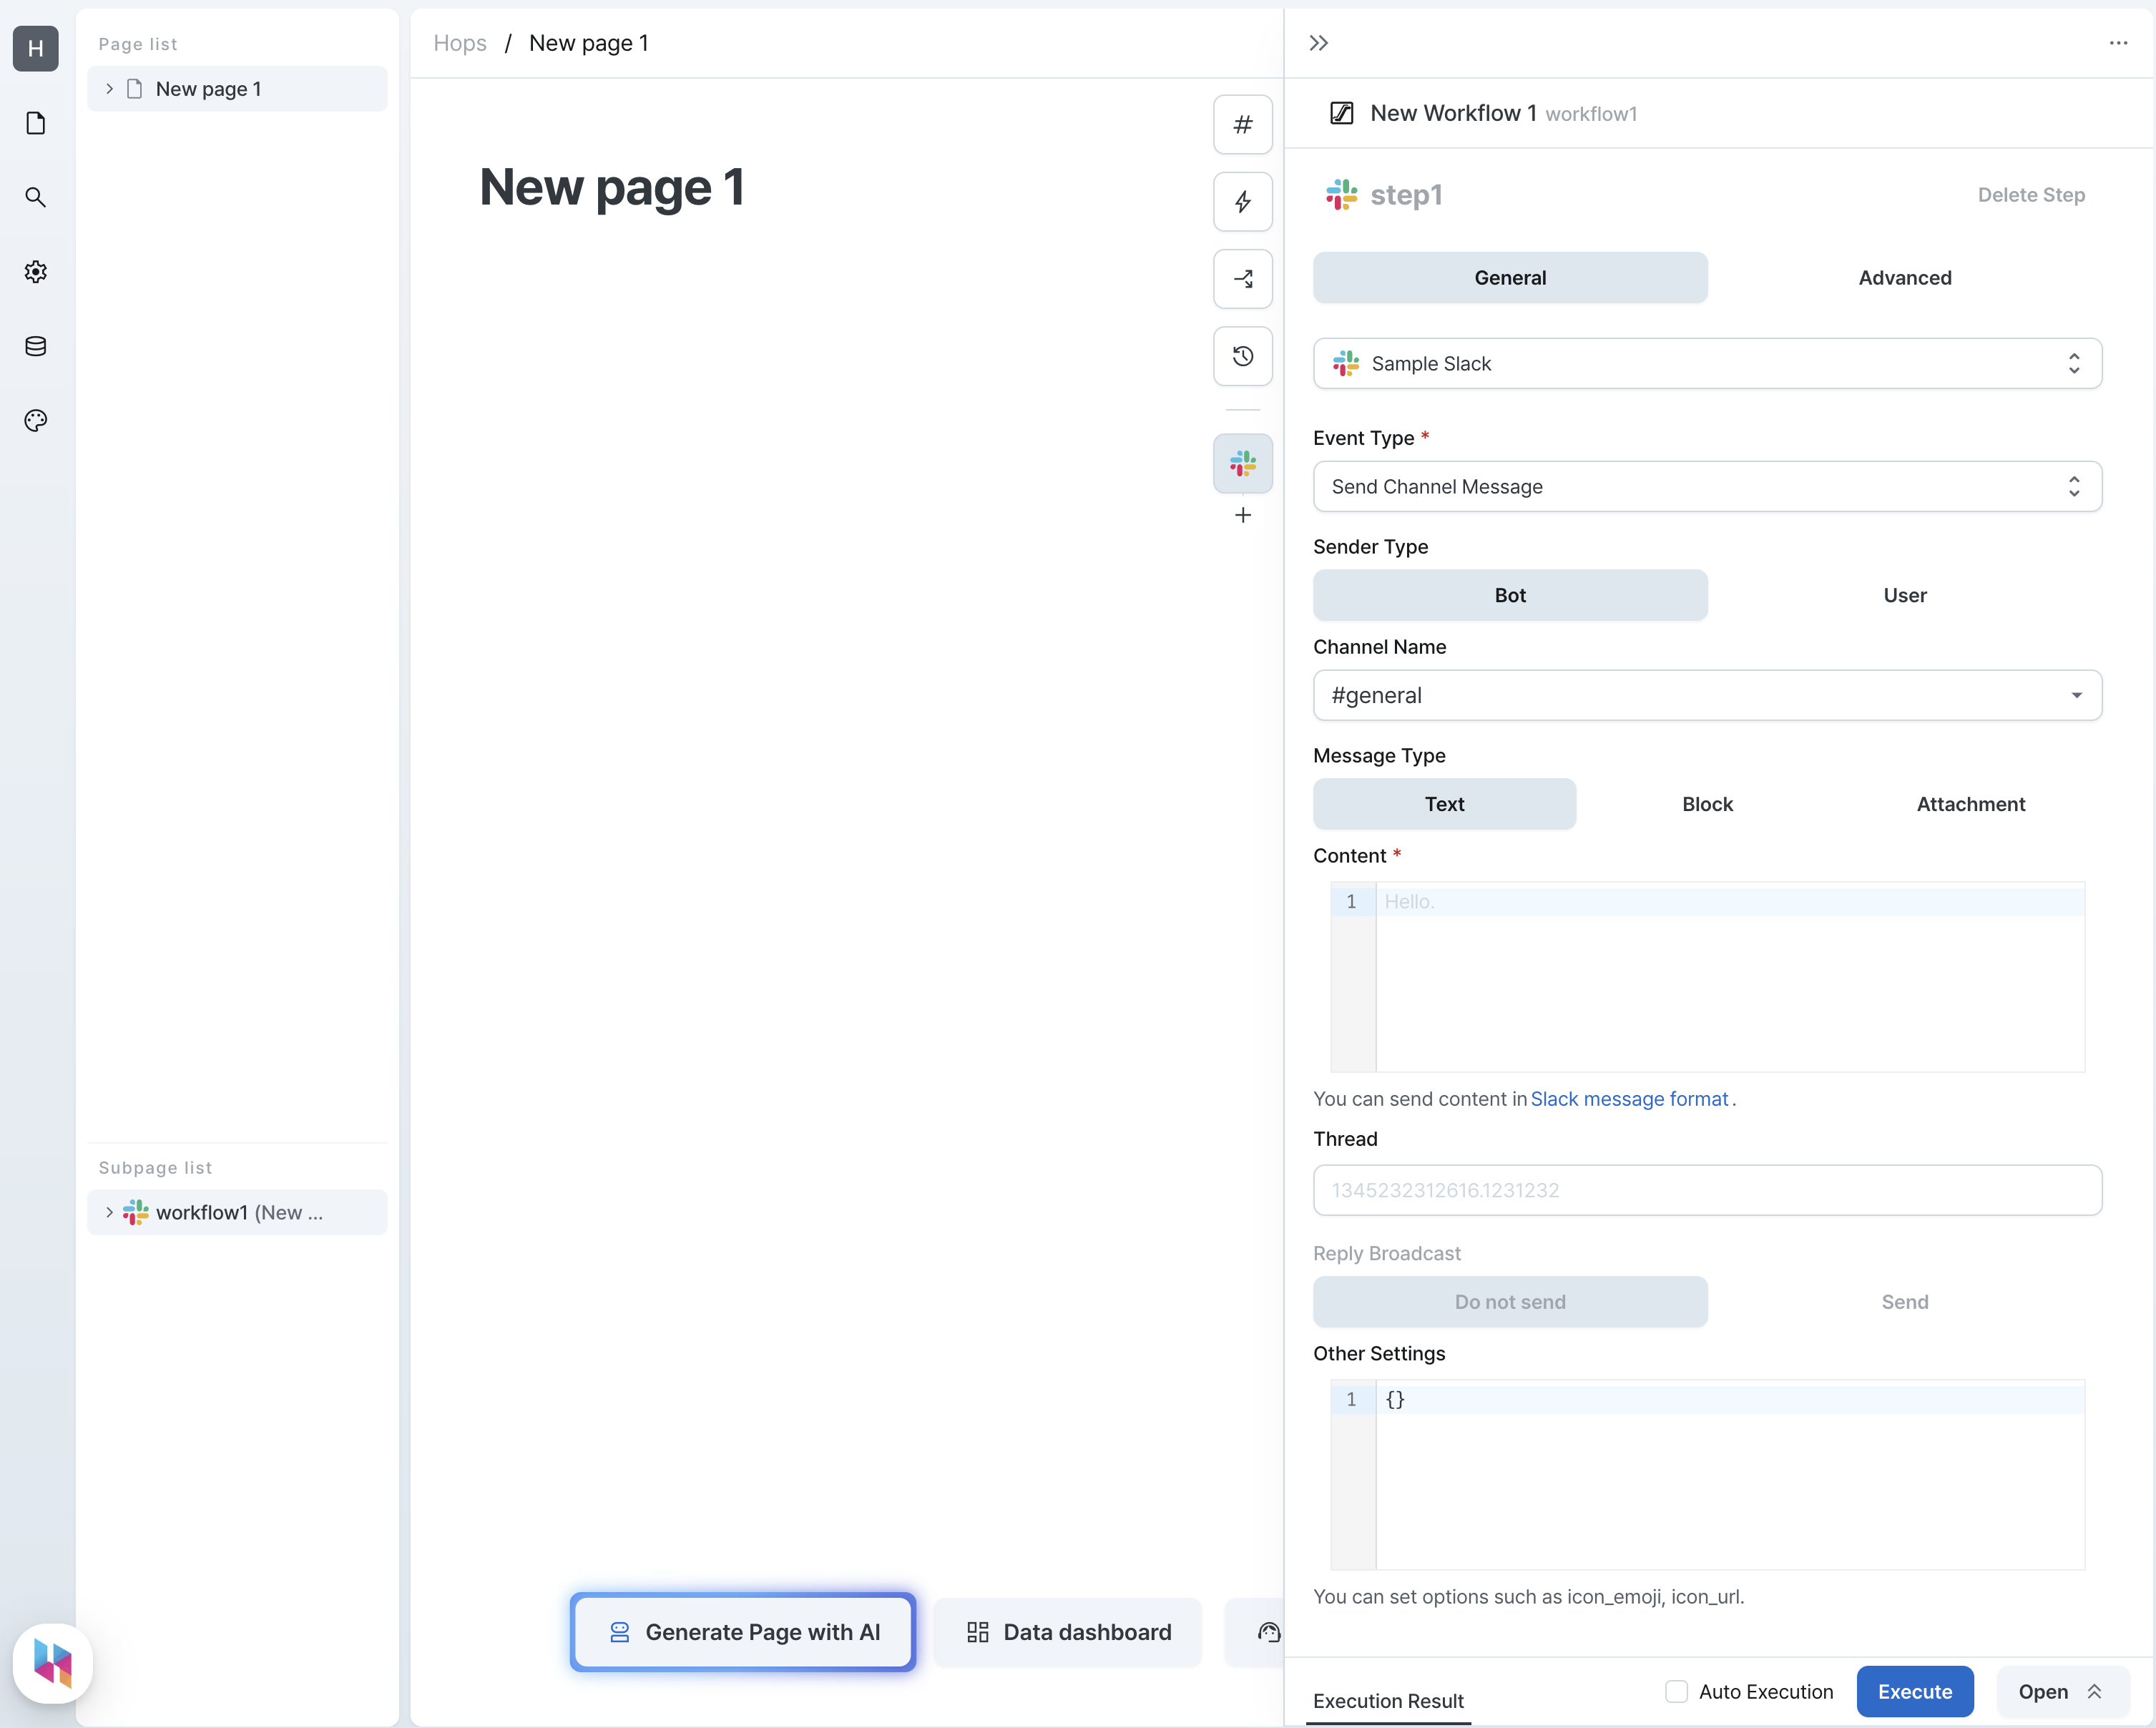Click Slack logo beside step1

[1341, 194]
